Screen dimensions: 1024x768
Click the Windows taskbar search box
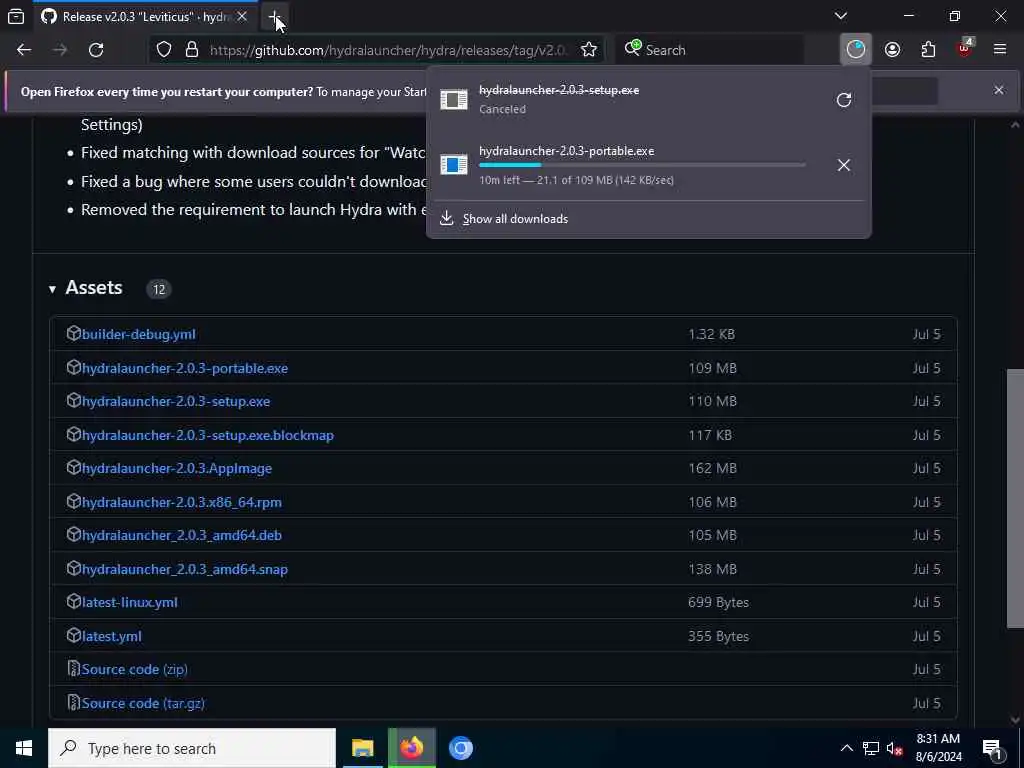[x=192, y=748]
